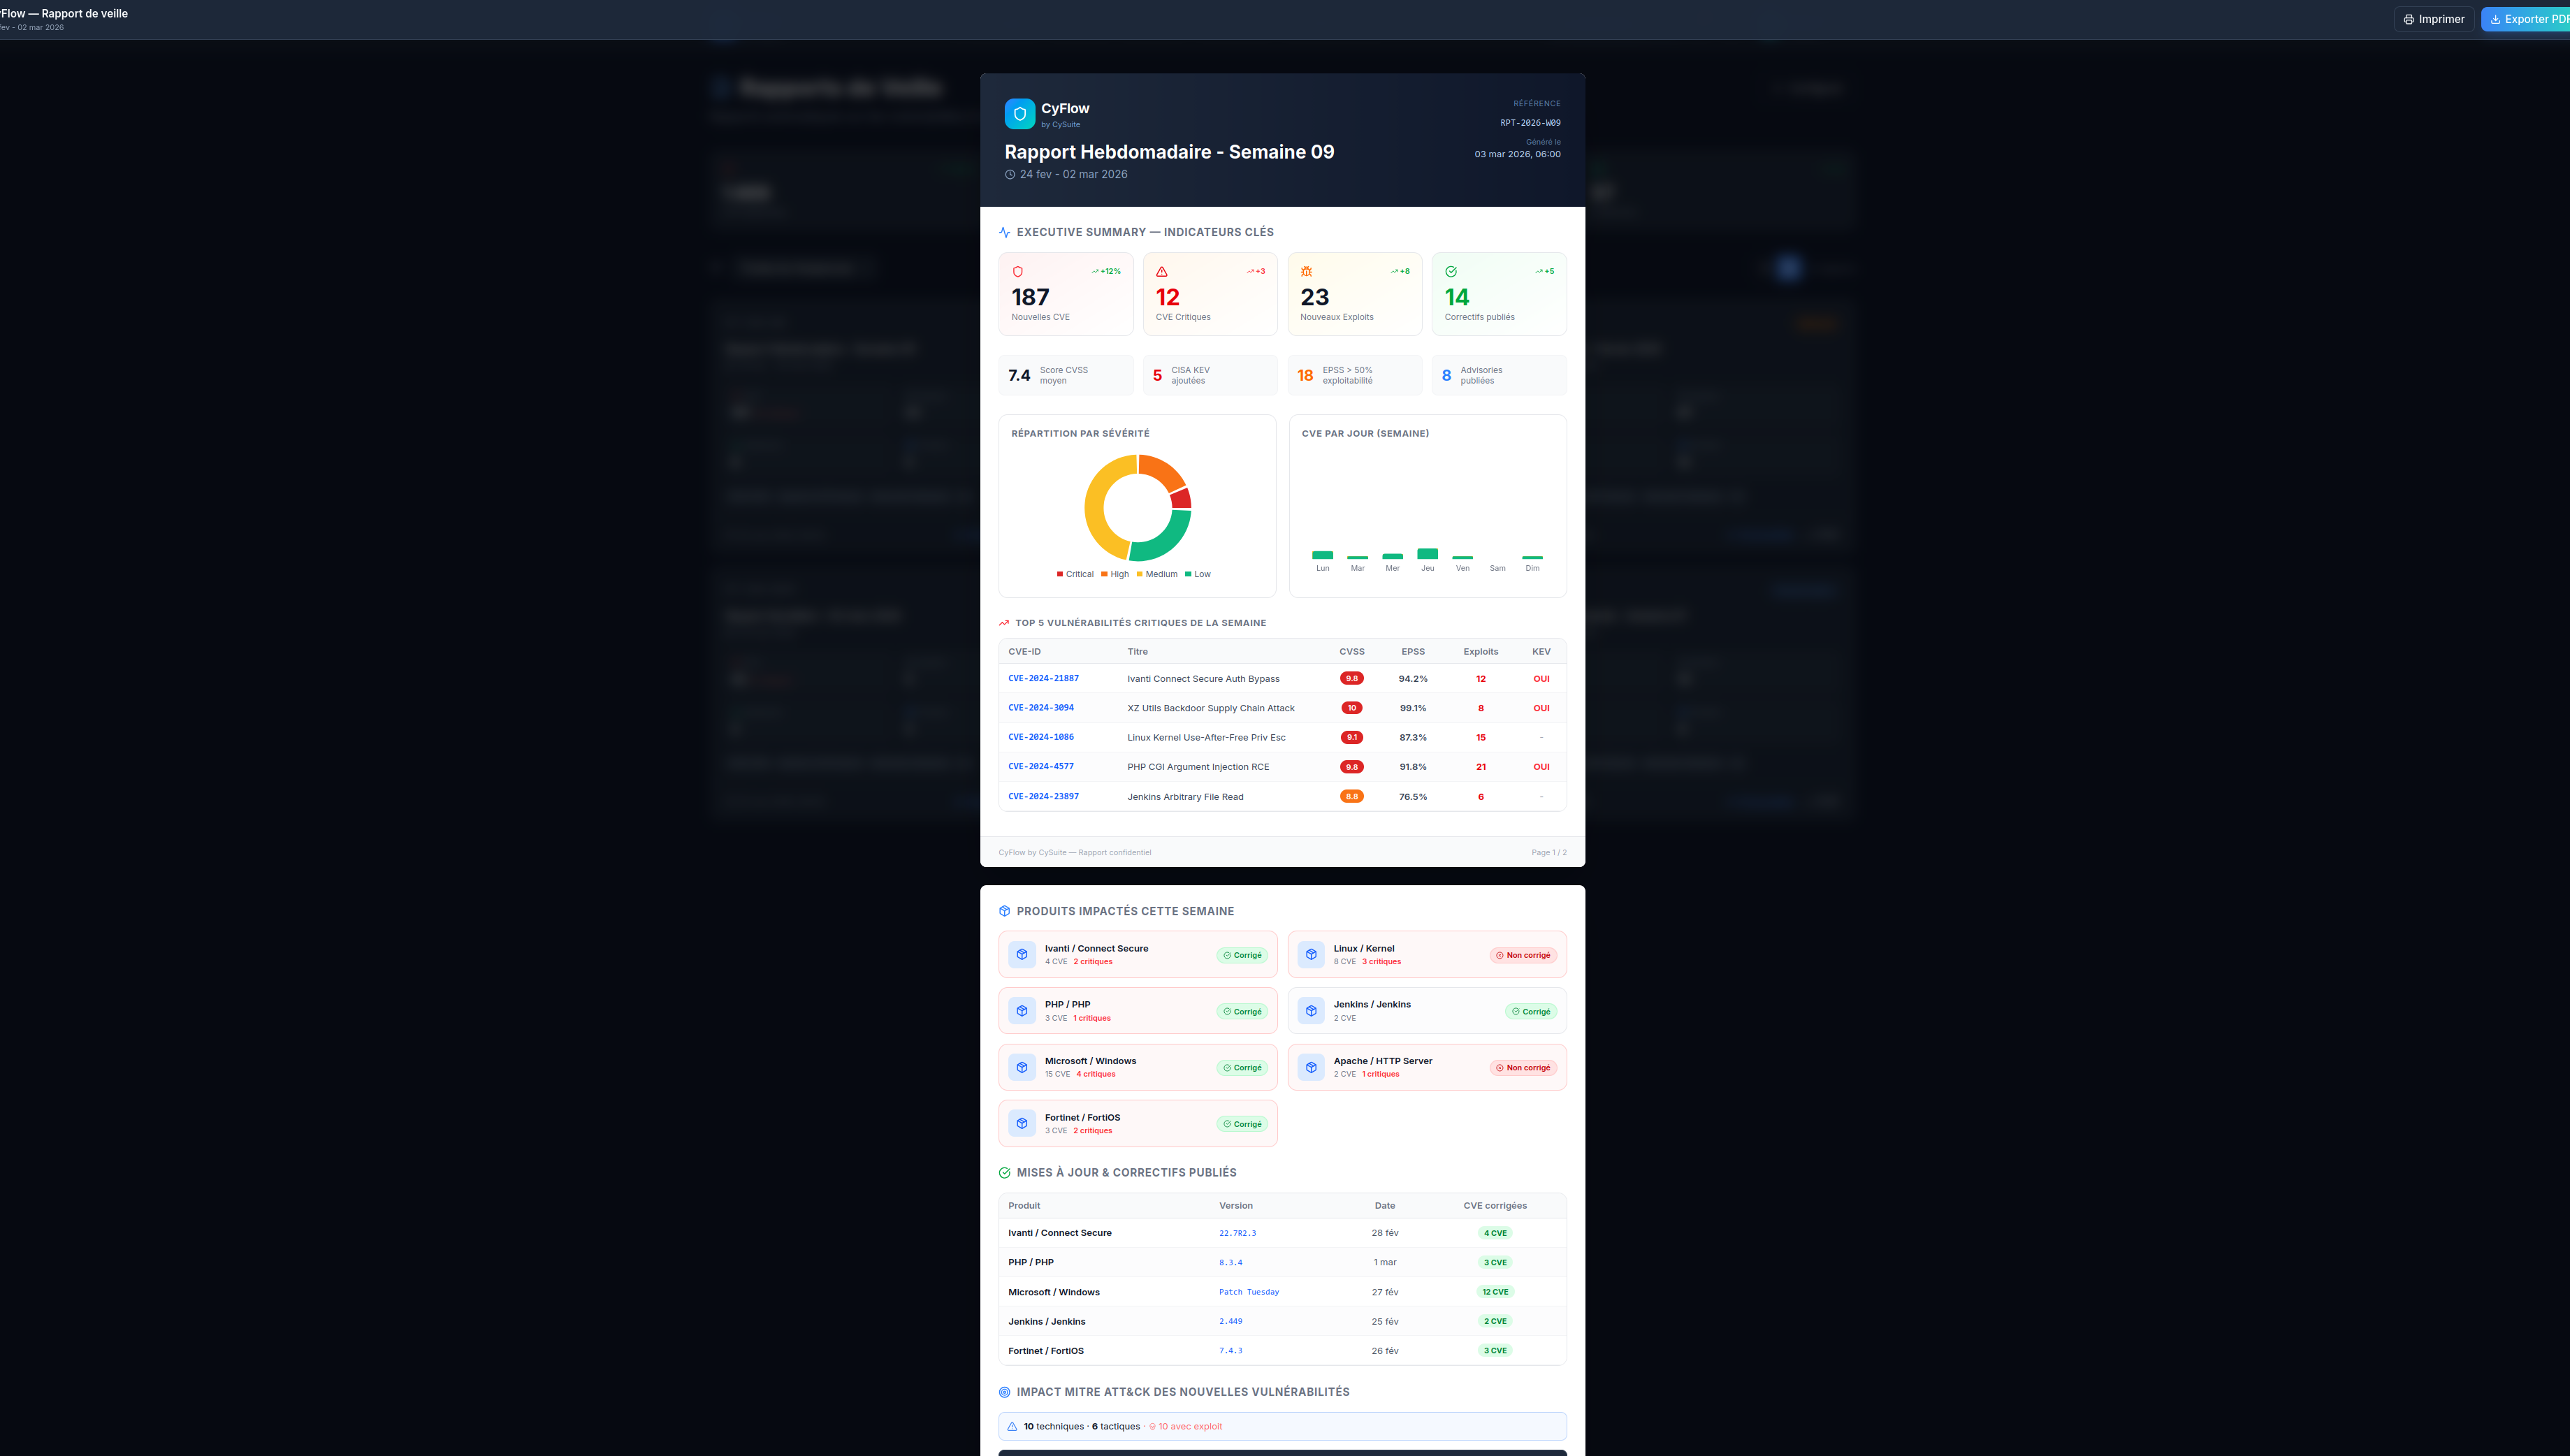Click the Imprimer button
The height and width of the screenshot is (1456, 2570).
pyautogui.click(x=2433, y=19)
